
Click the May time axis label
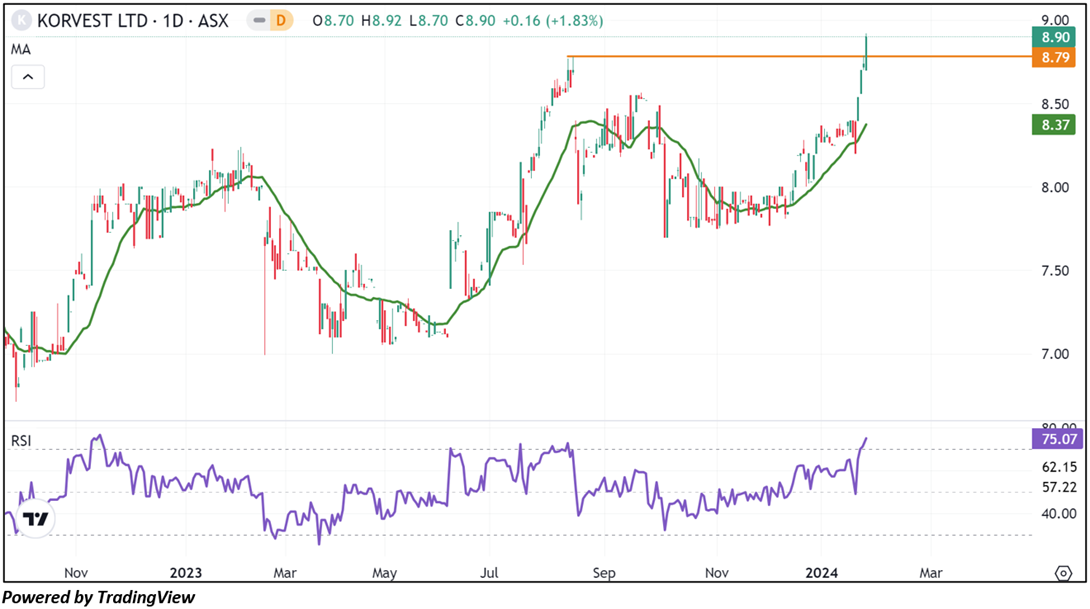[384, 573]
